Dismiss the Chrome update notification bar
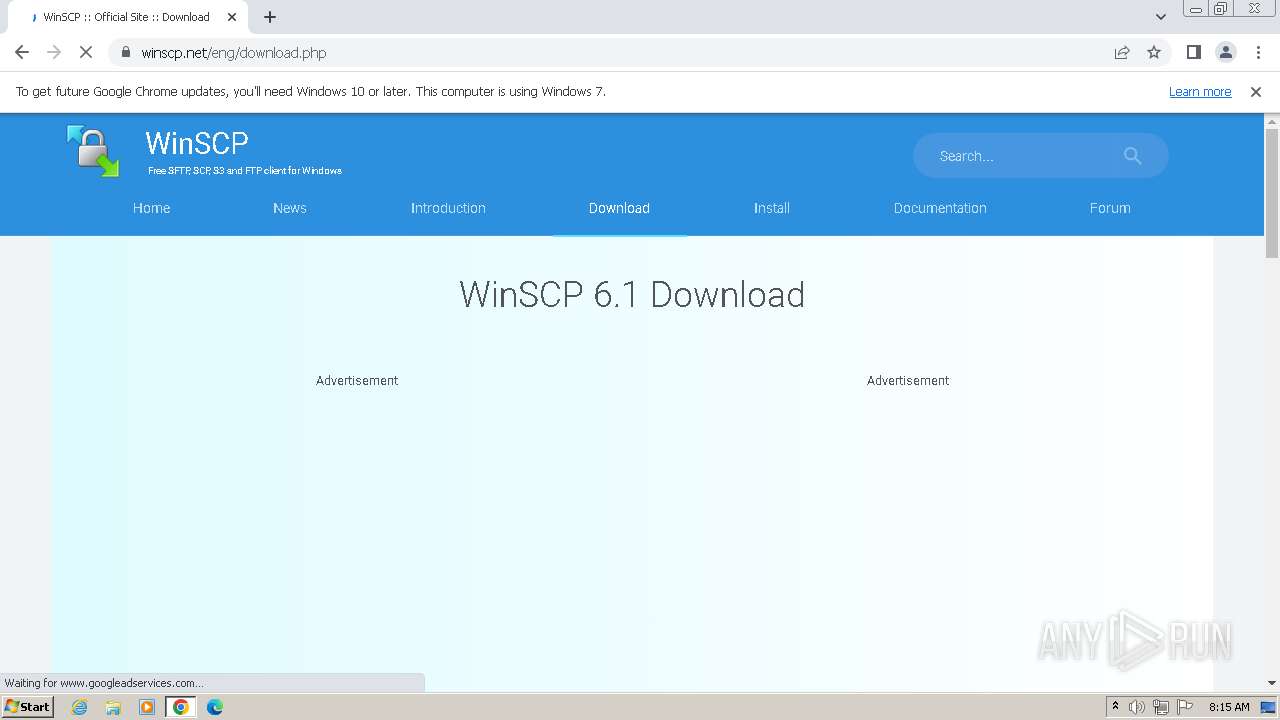 pyautogui.click(x=1256, y=91)
